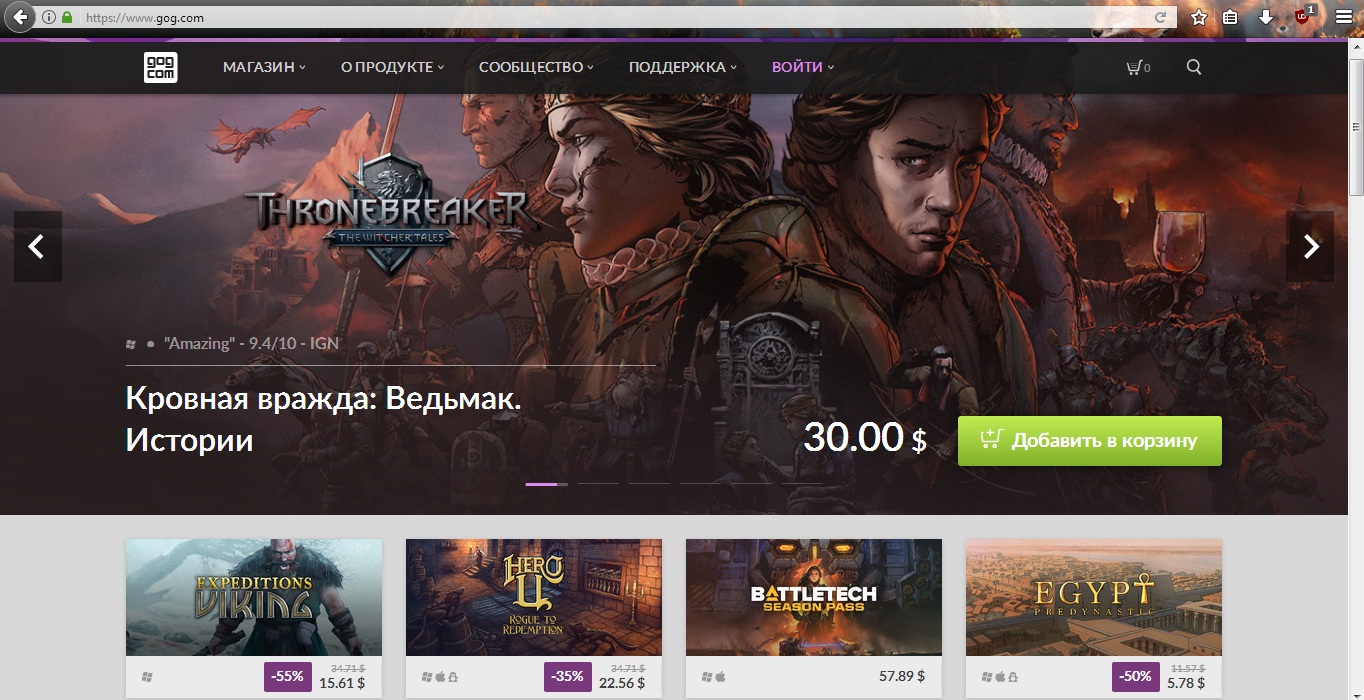The height and width of the screenshot is (700, 1364).
Task: Click the "Amazing" - 9.4/10 - IGN quote
Action: click(x=251, y=343)
